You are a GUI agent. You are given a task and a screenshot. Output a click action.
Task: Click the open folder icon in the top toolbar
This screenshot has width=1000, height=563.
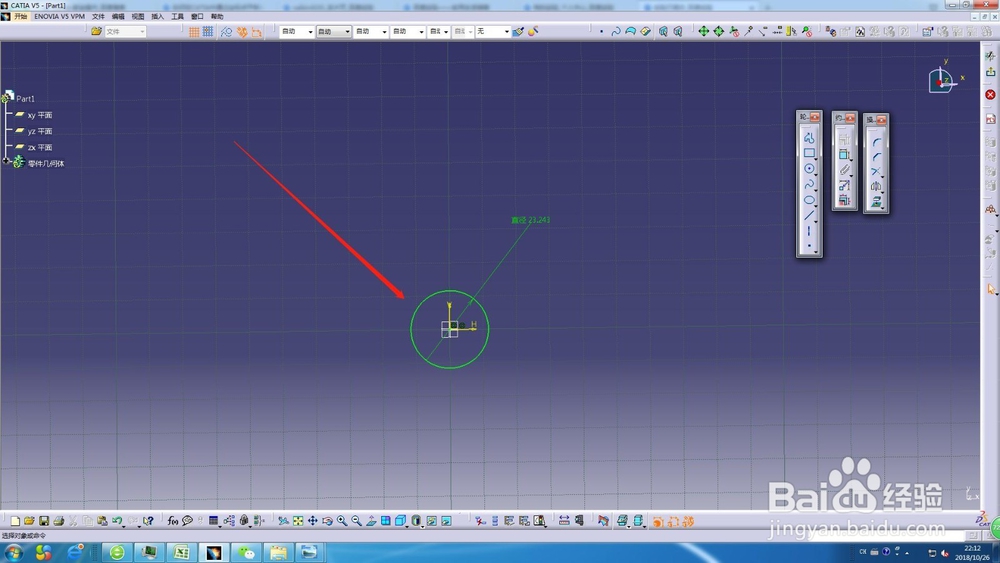[x=96, y=31]
